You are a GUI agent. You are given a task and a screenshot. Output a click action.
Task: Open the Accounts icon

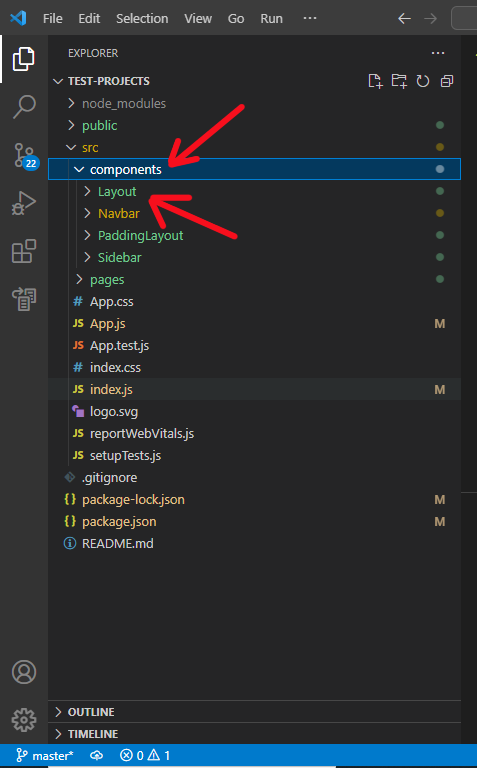24,672
